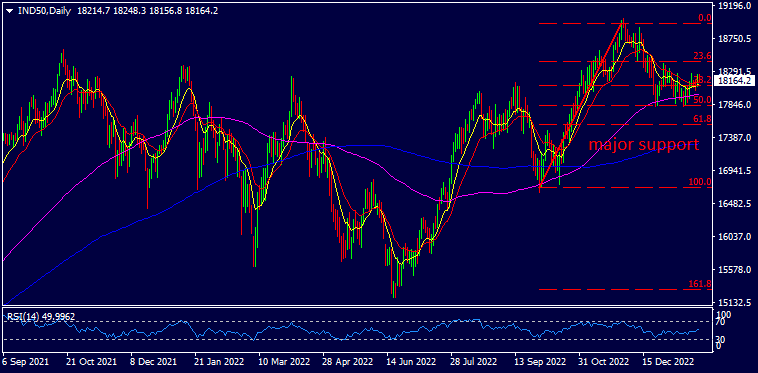Click the 16037.0 price axis value
Viewport: 758px width, 373px height.
734,236
